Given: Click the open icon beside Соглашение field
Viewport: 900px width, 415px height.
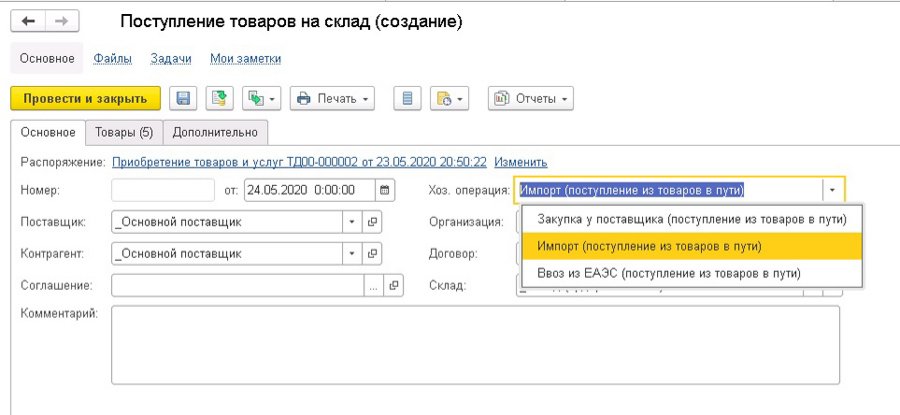Looking at the screenshot, I should click(393, 286).
